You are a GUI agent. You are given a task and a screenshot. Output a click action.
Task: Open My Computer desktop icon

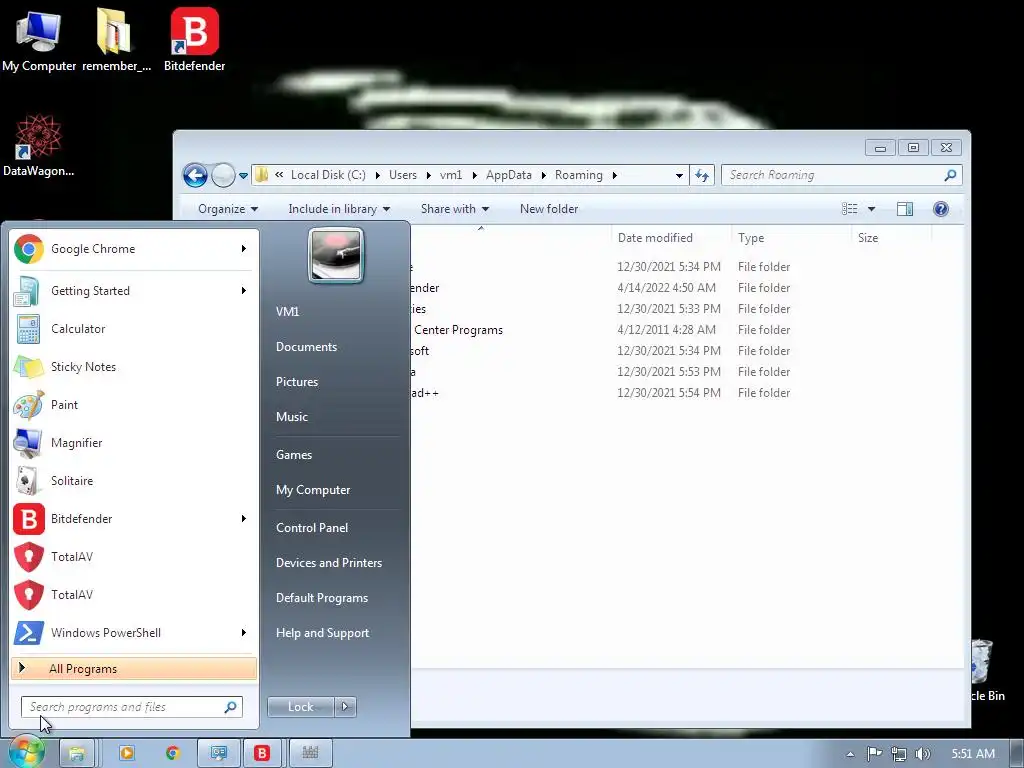click(39, 40)
